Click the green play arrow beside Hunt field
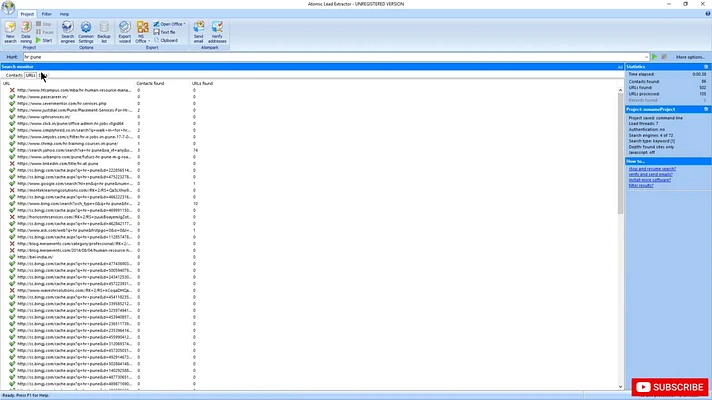 [655, 57]
